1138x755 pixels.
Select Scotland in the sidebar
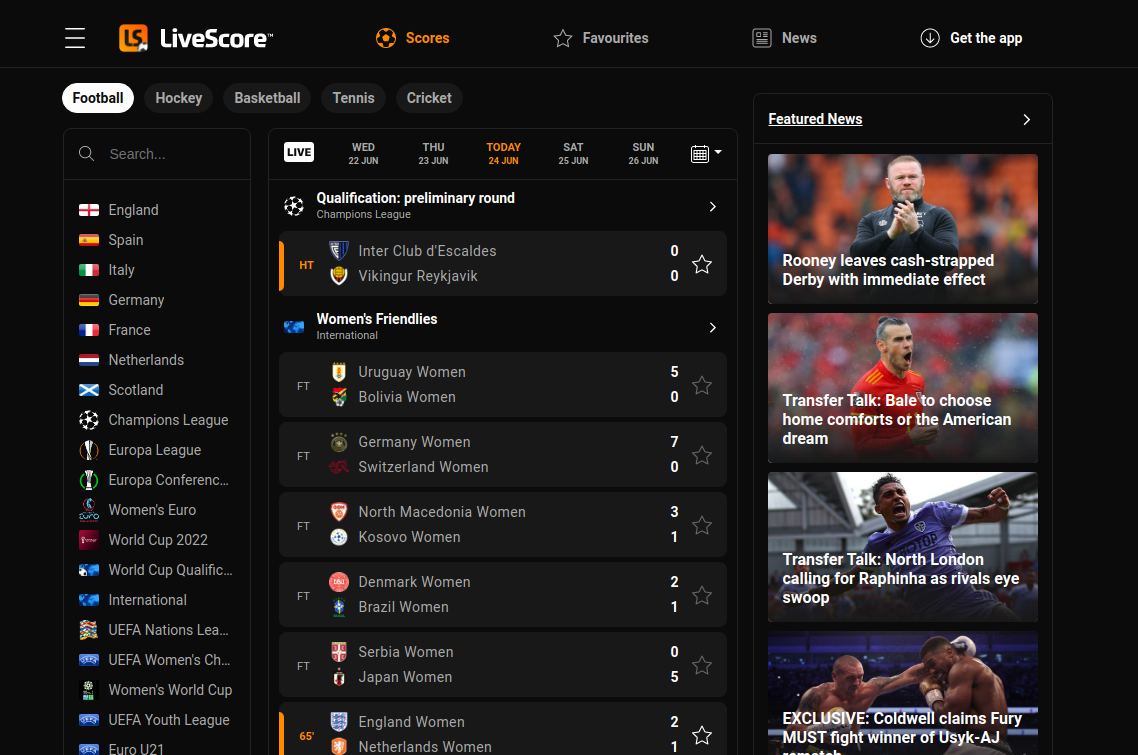(x=136, y=390)
